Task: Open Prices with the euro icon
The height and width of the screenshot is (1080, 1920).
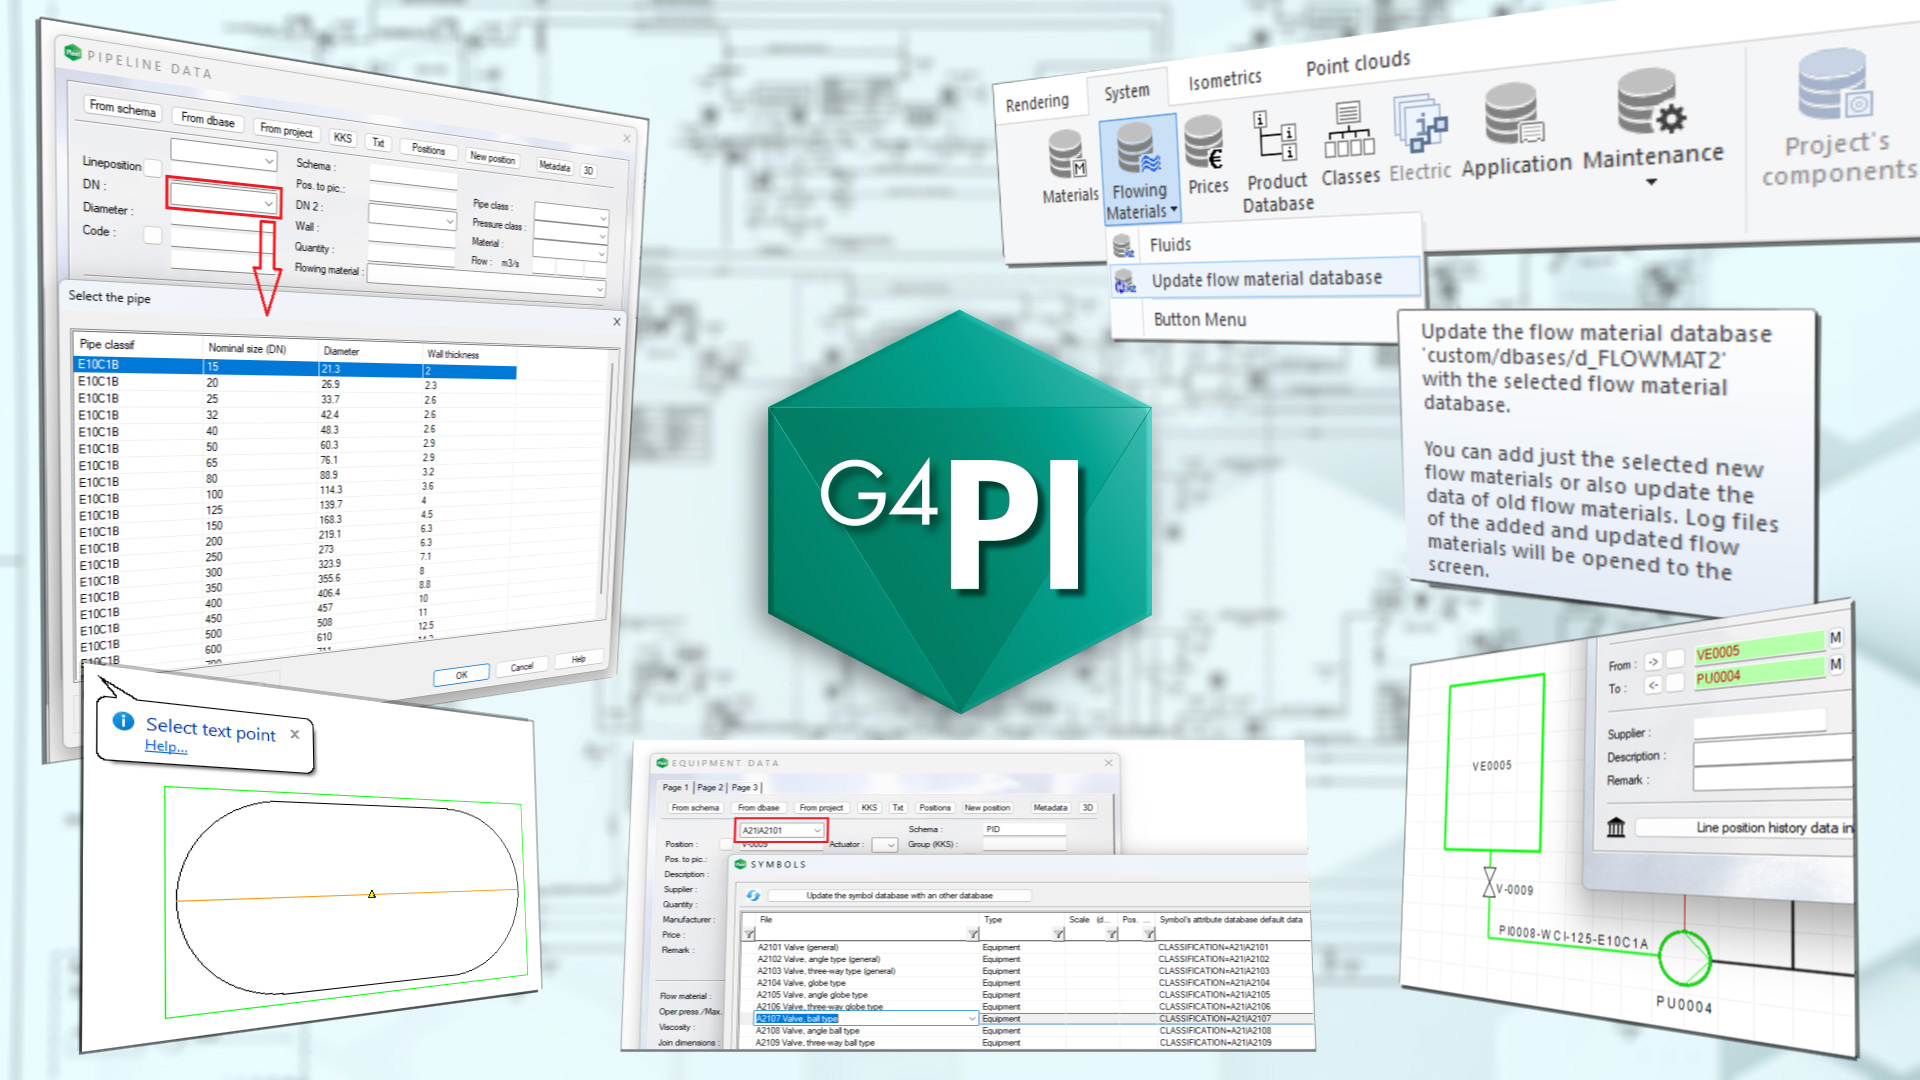Action: (x=1205, y=144)
